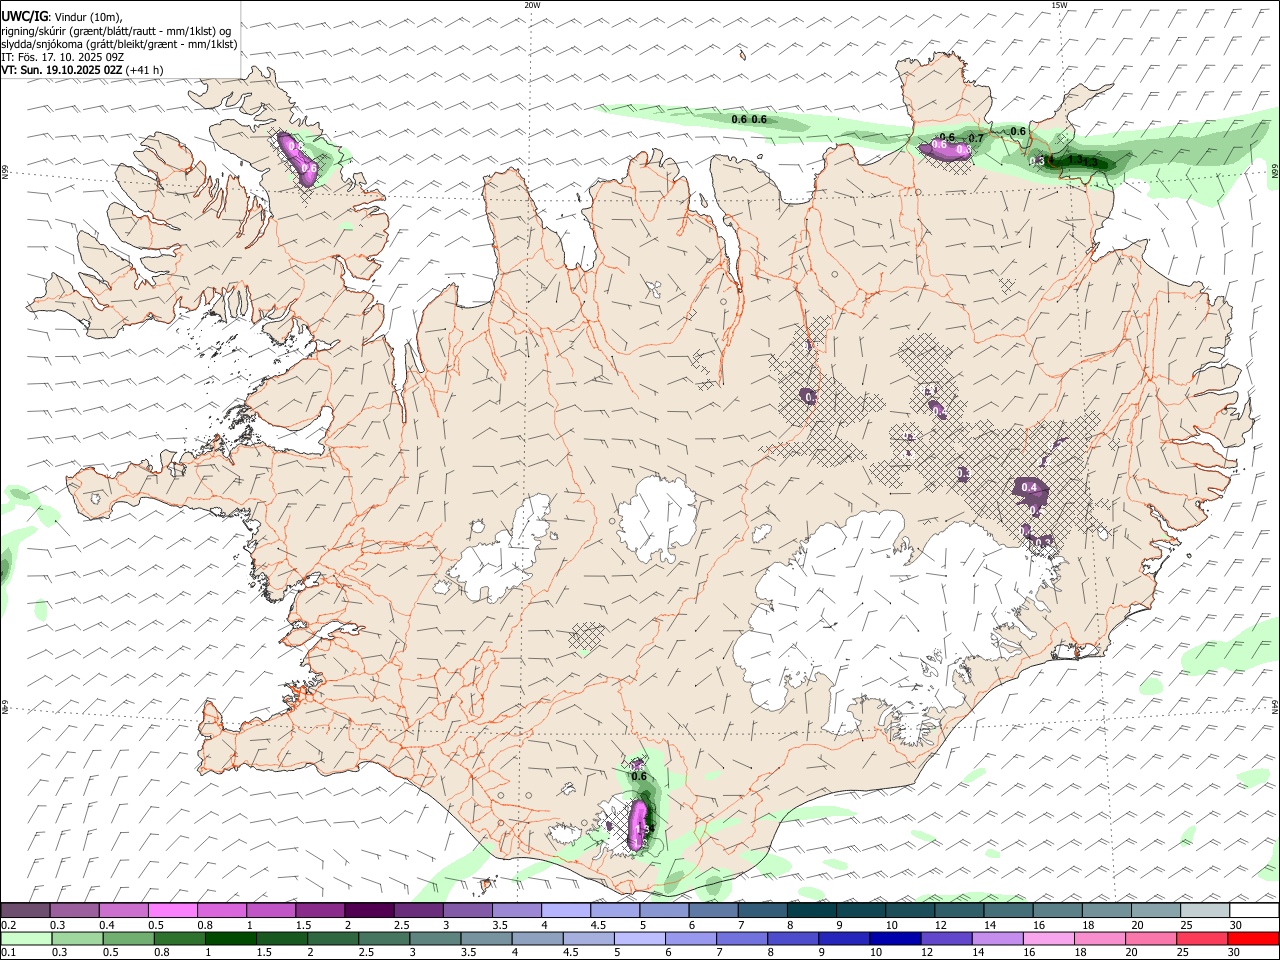Select the dark green 1 swatch in lower legend
The image size is (1280, 960).
(230, 938)
